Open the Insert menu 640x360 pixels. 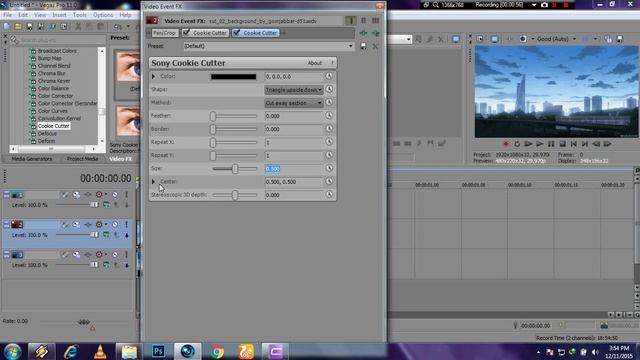coord(59,15)
